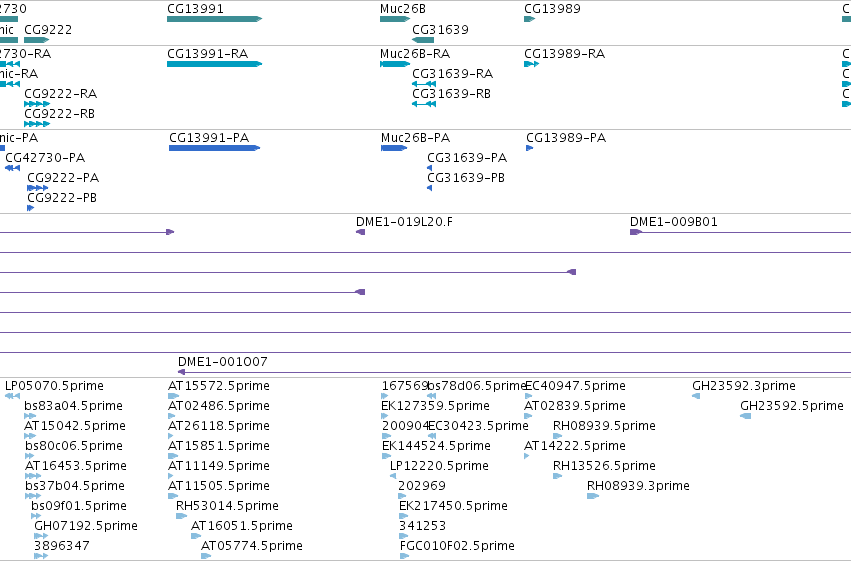Select the AT15572.5prime EST arrow
The width and height of the screenshot is (851, 561).
pyautogui.click(x=174, y=396)
